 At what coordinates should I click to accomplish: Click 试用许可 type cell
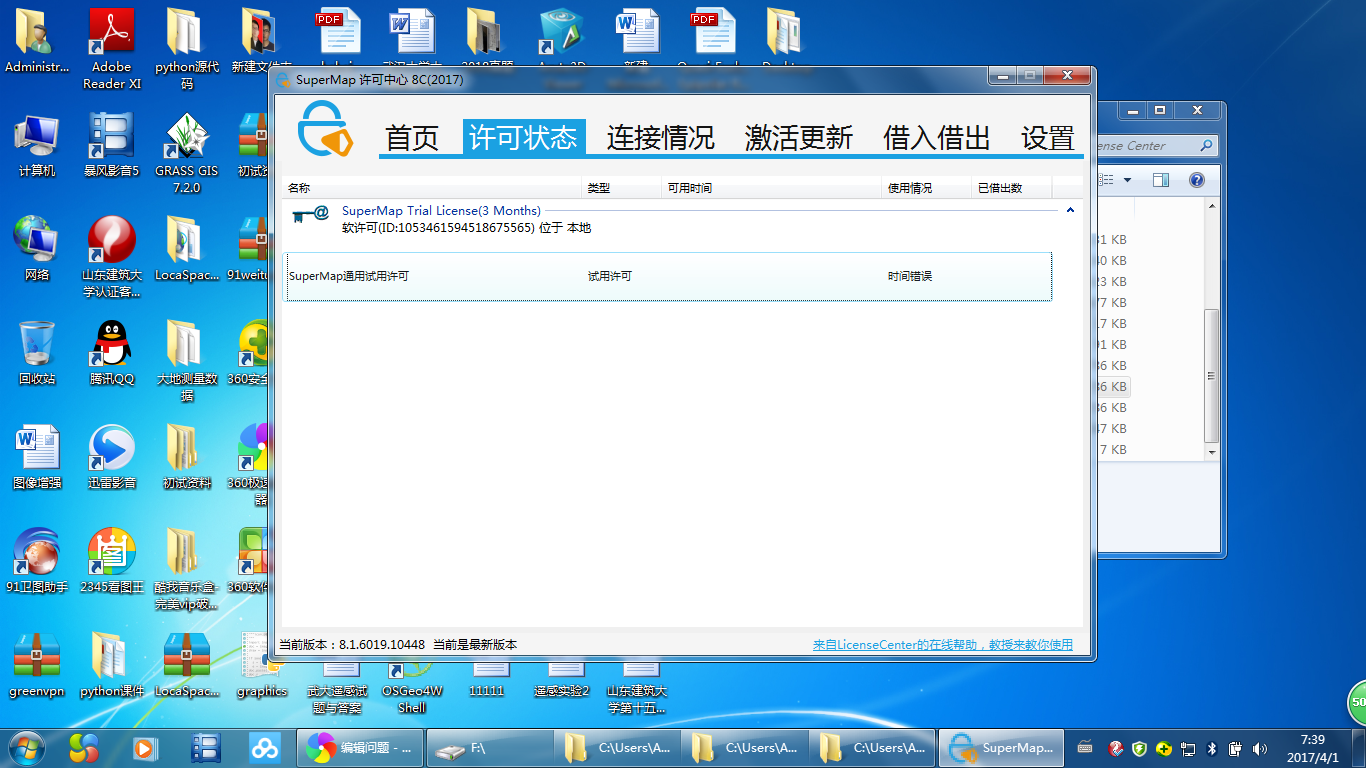(610, 276)
